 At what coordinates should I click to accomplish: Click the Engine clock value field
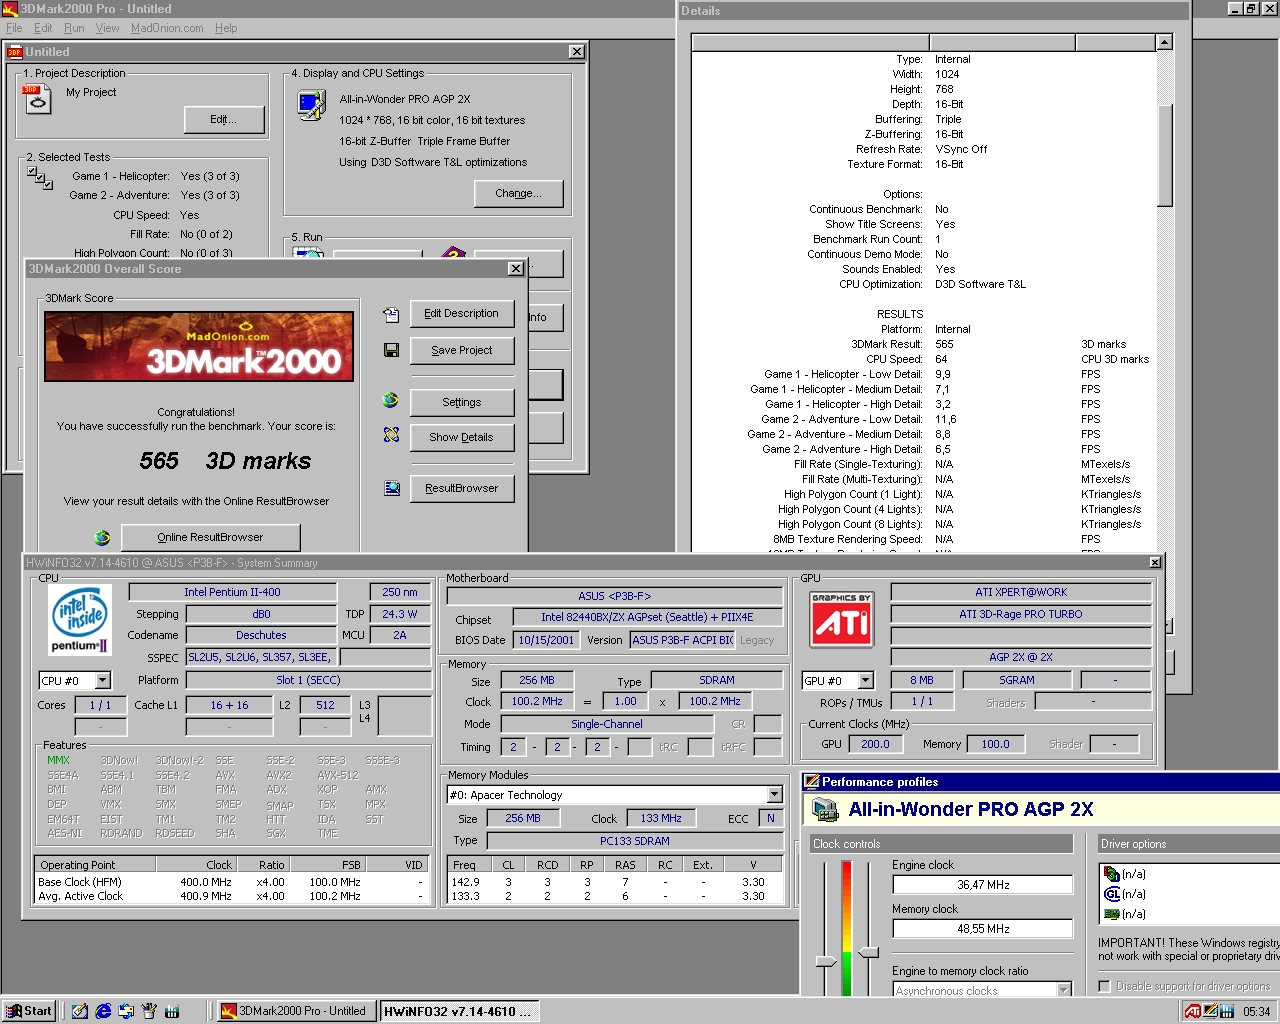(983, 885)
